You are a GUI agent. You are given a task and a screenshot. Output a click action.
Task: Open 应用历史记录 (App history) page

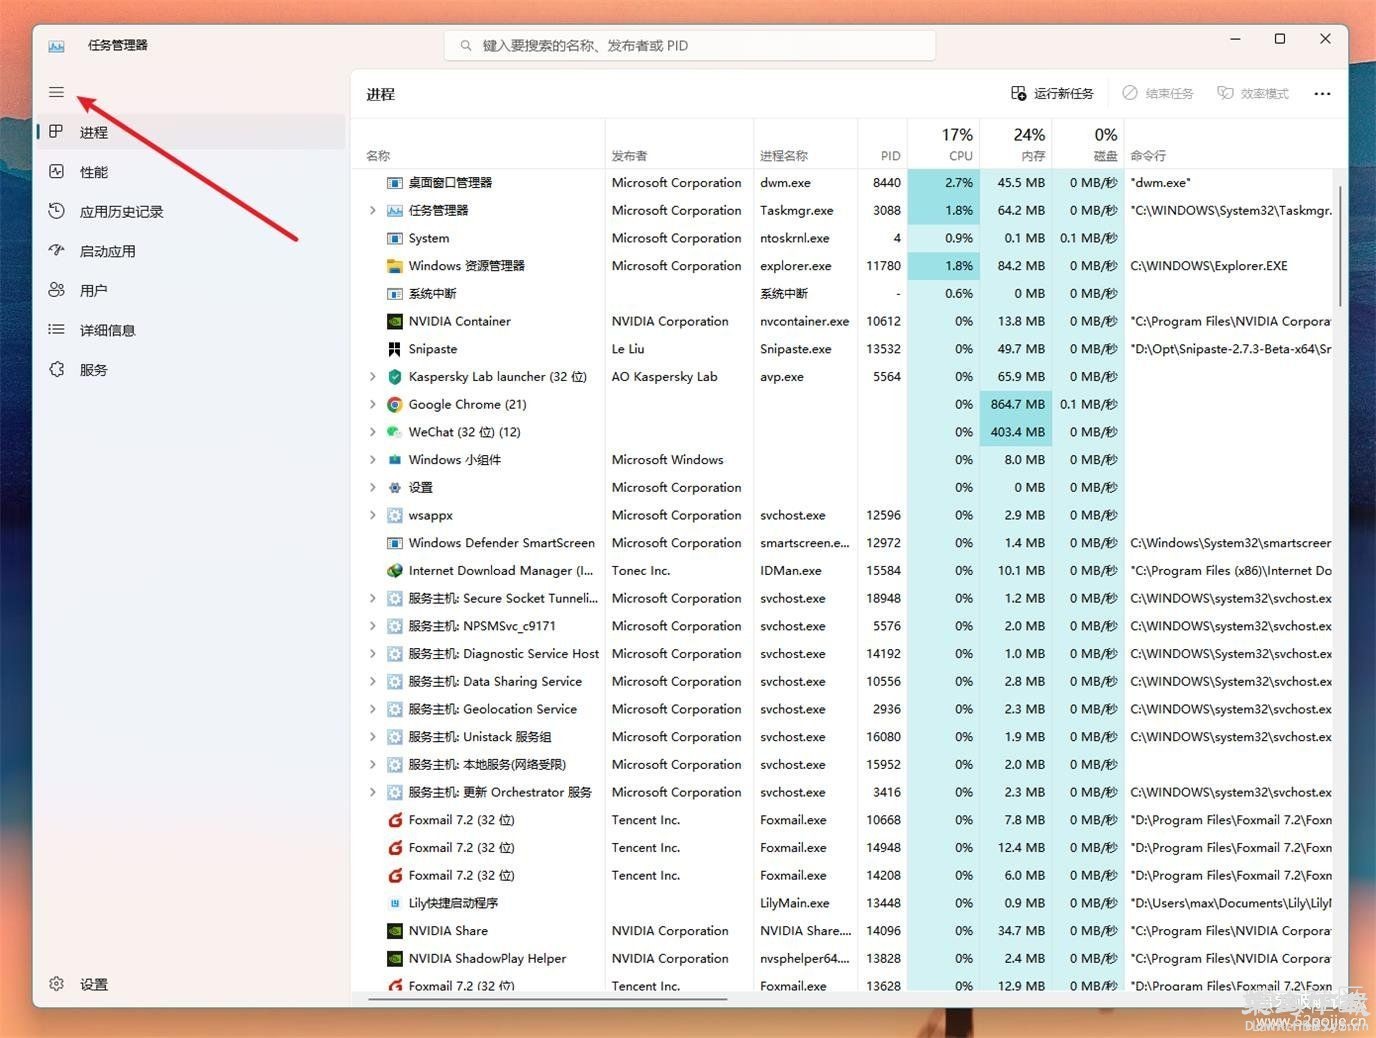click(x=192, y=211)
